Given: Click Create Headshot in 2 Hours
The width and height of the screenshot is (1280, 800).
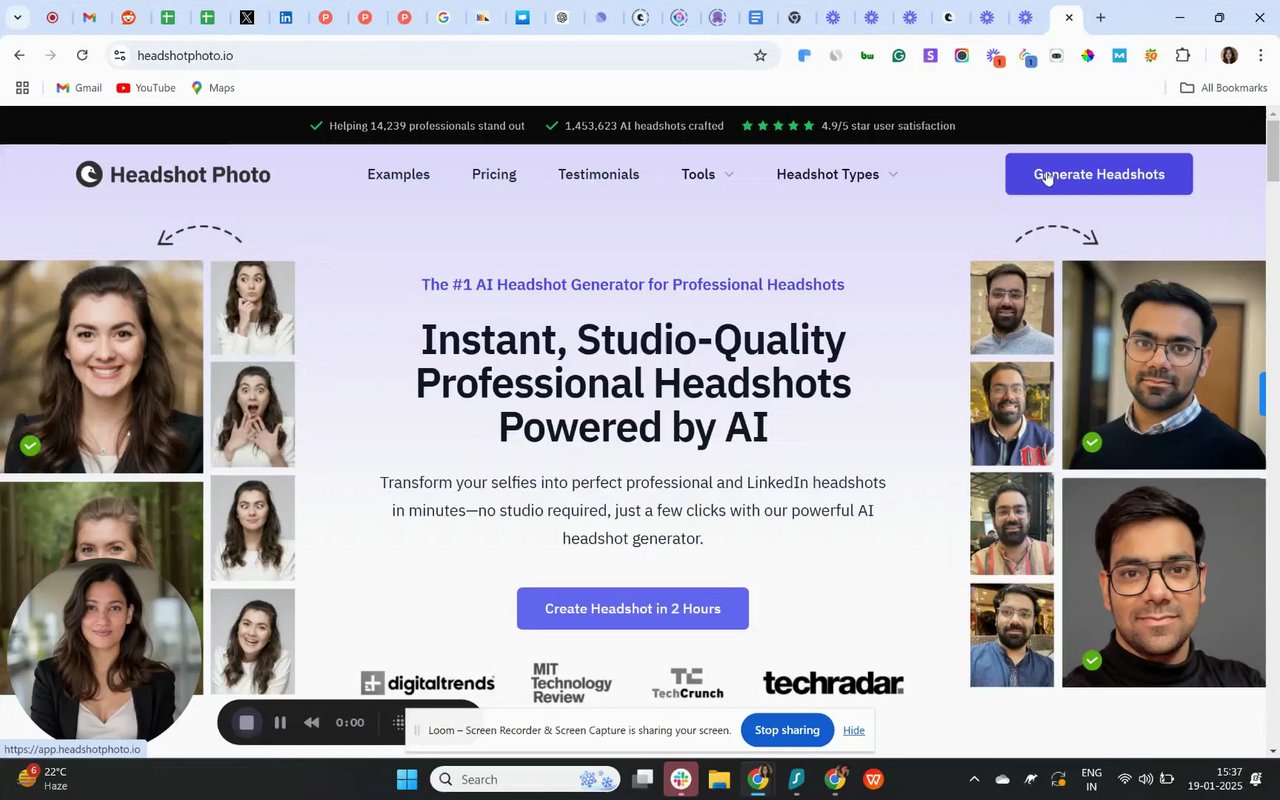Looking at the screenshot, I should pos(633,608).
